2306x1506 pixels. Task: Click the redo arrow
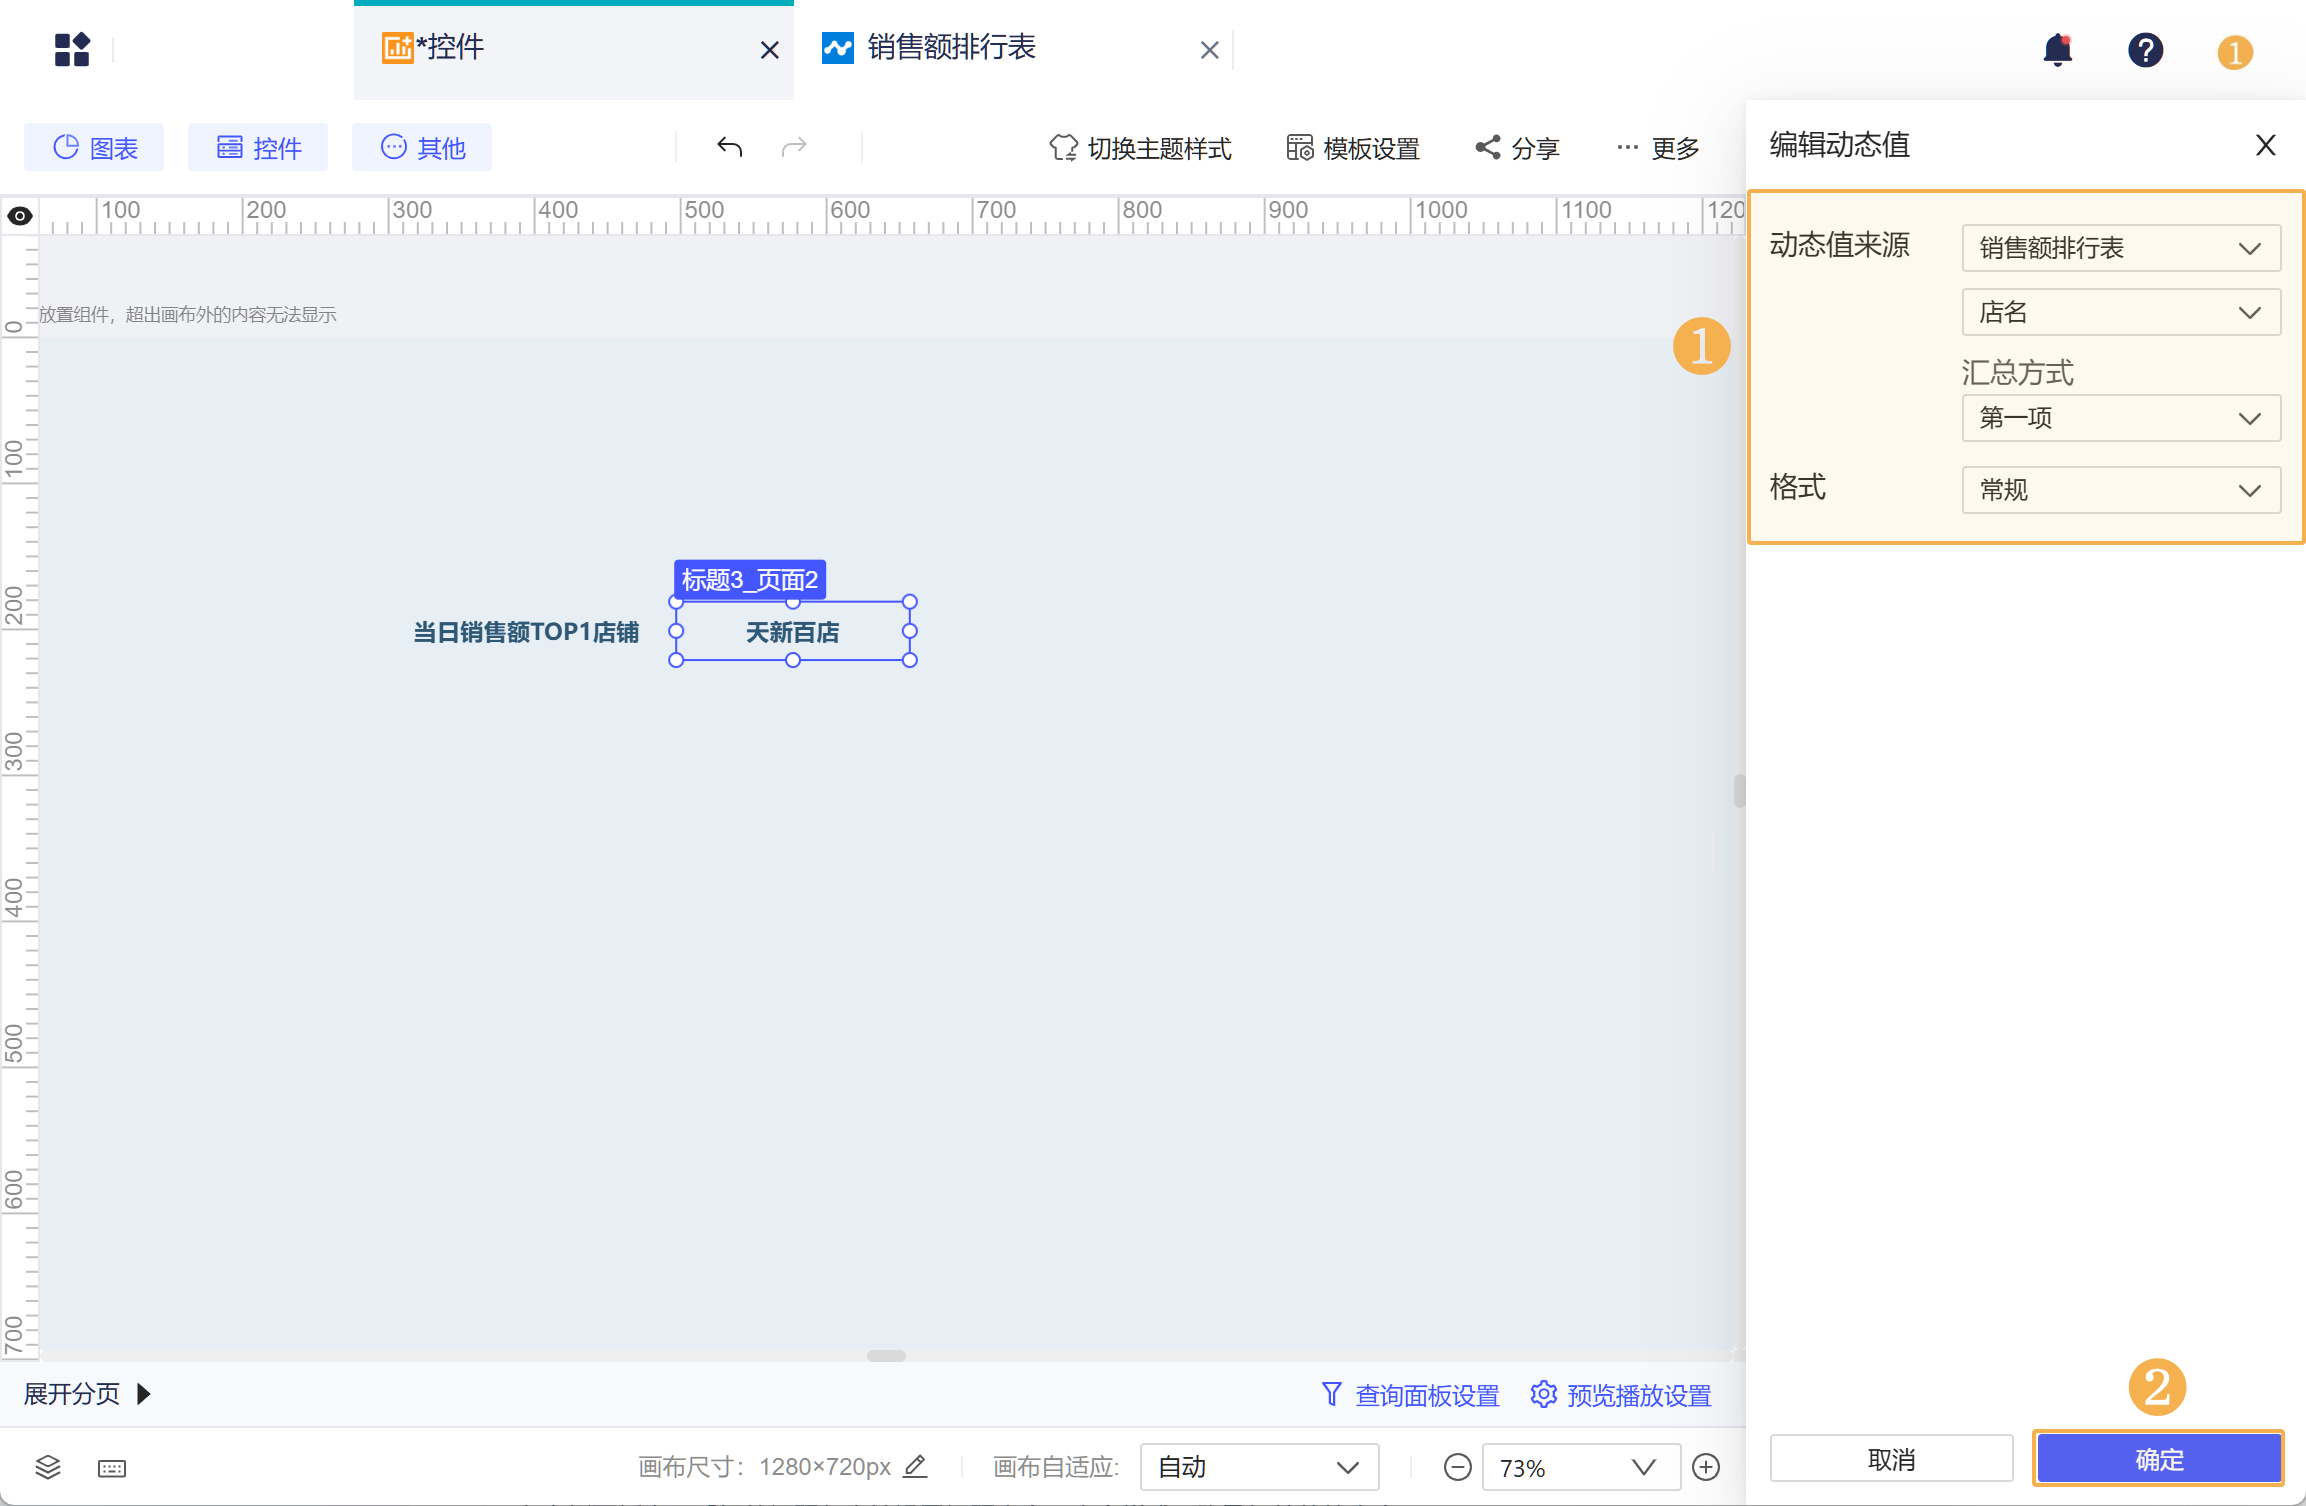[793, 146]
